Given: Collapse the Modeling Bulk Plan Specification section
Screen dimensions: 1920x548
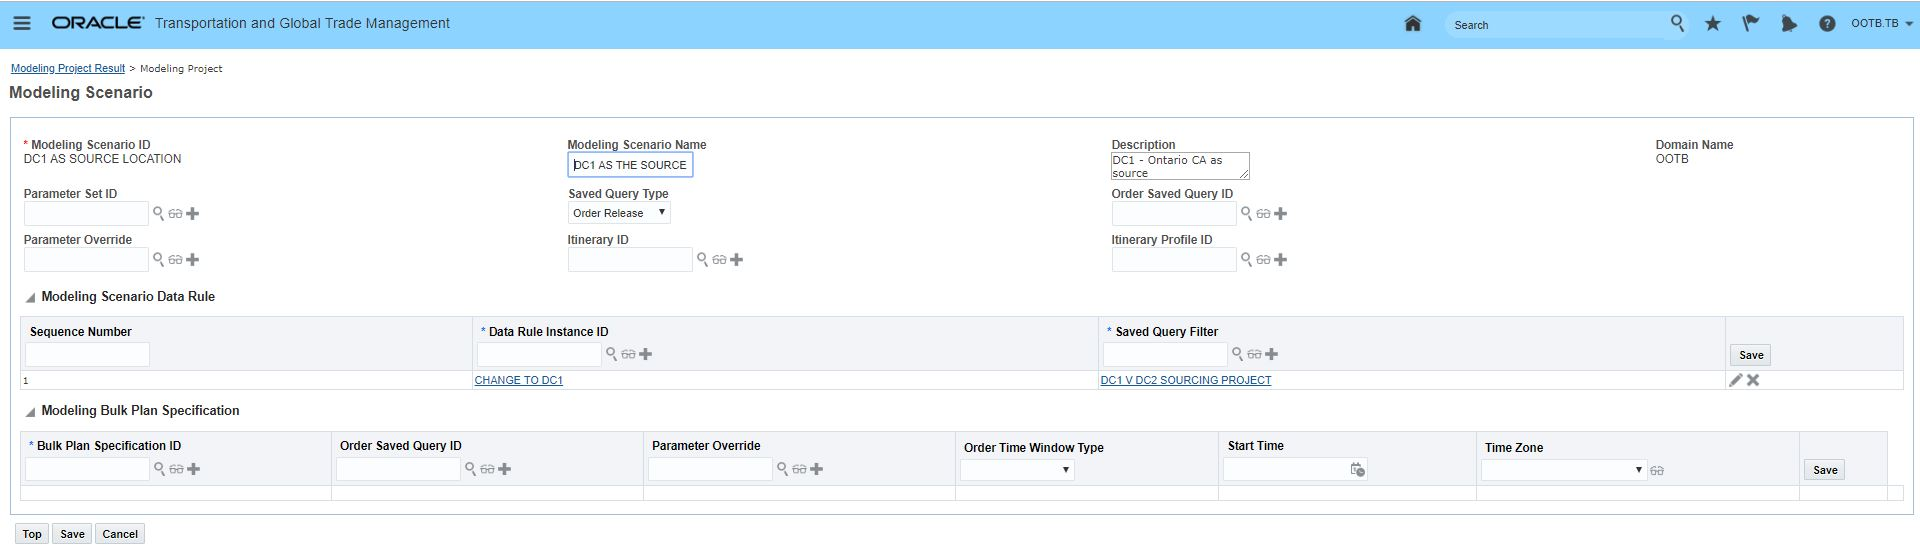Looking at the screenshot, I should pos(30,412).
